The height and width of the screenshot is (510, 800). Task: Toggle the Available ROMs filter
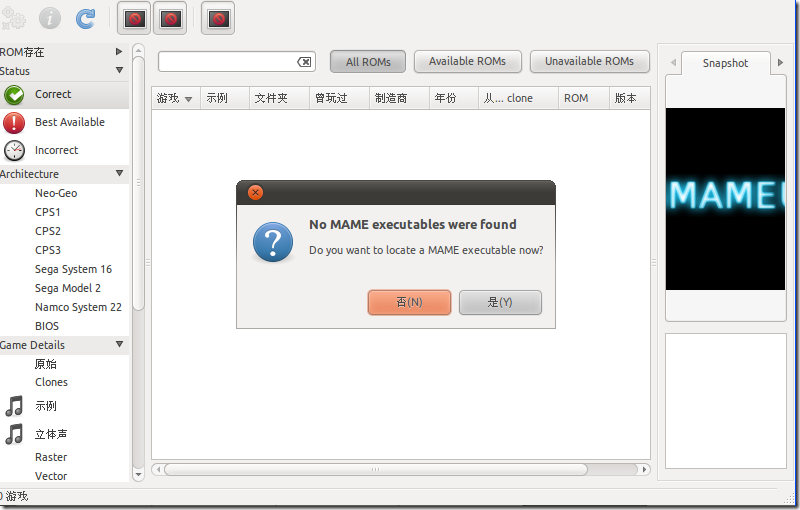tap(467, 62)
